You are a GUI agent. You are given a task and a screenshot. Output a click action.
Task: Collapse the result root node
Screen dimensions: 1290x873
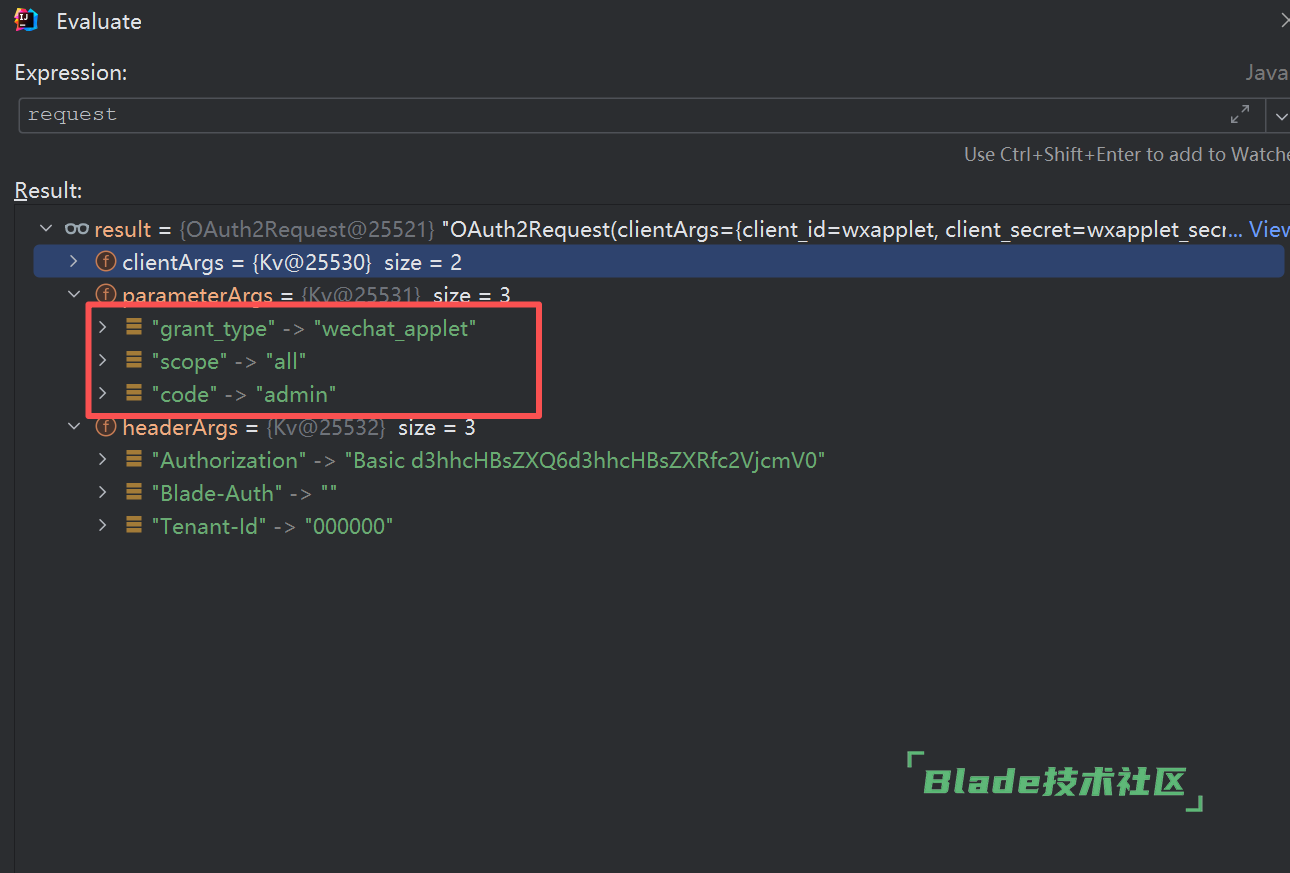45,229
